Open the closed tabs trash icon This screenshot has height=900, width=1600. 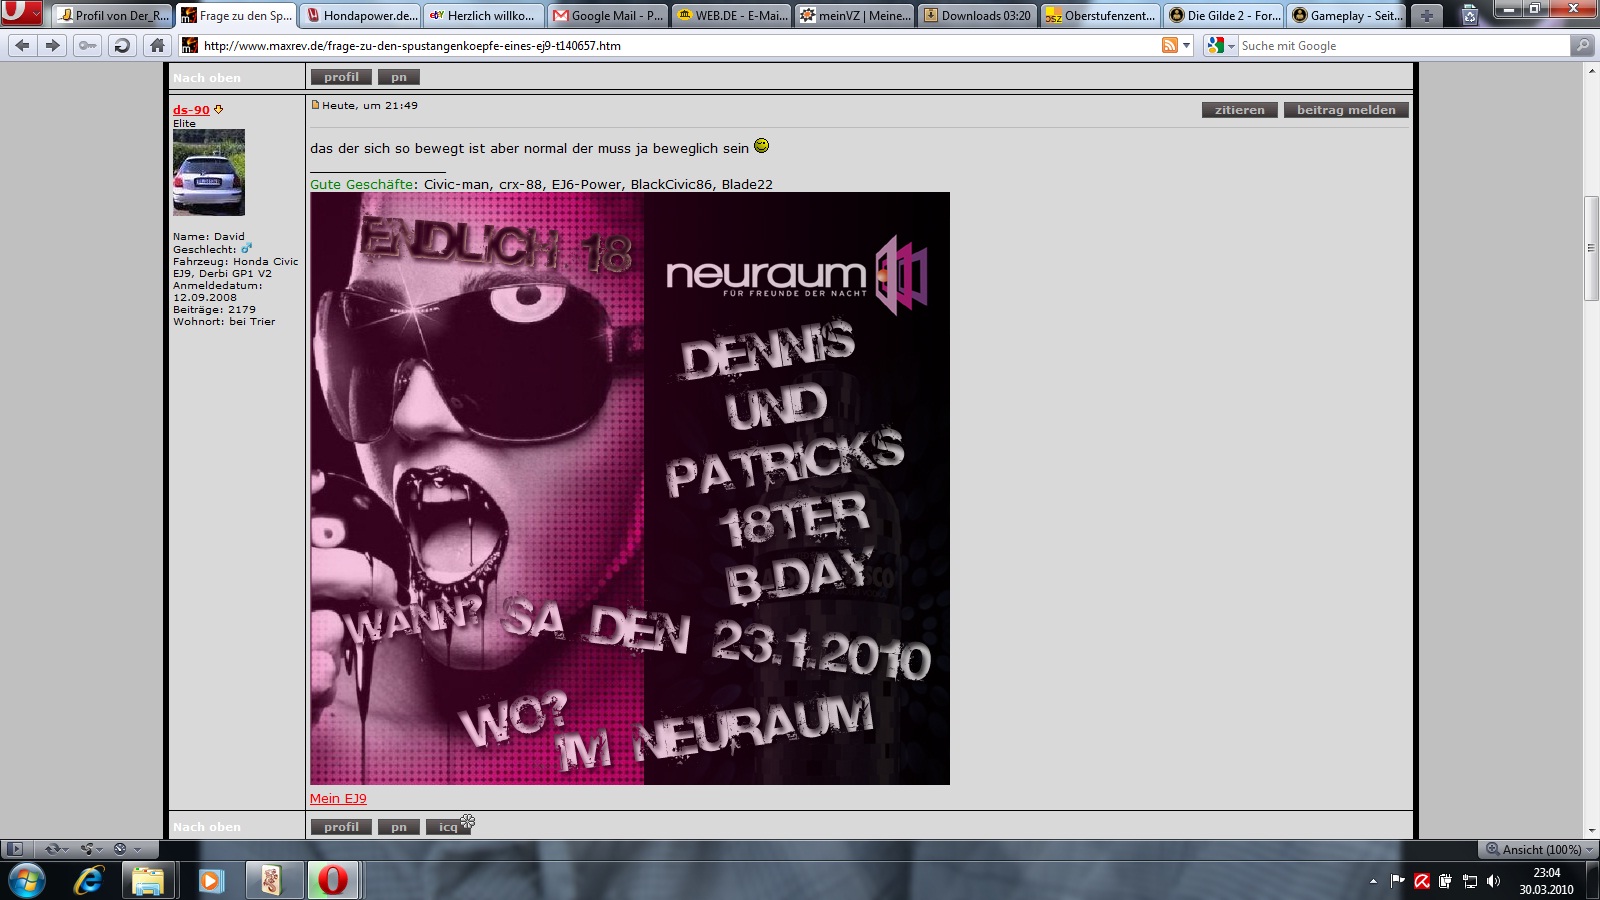(x=1469, y=15)
